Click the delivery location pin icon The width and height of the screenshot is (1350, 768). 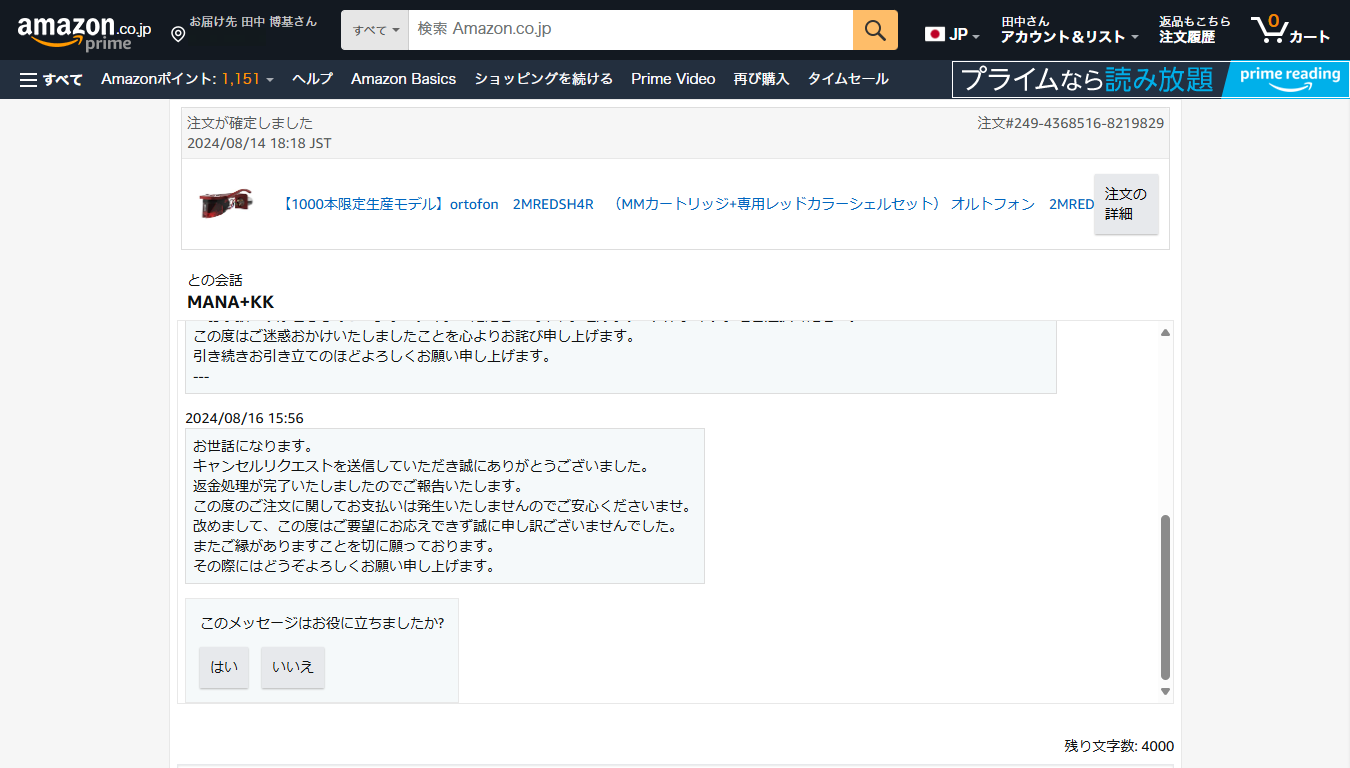(x=178, y=35)
